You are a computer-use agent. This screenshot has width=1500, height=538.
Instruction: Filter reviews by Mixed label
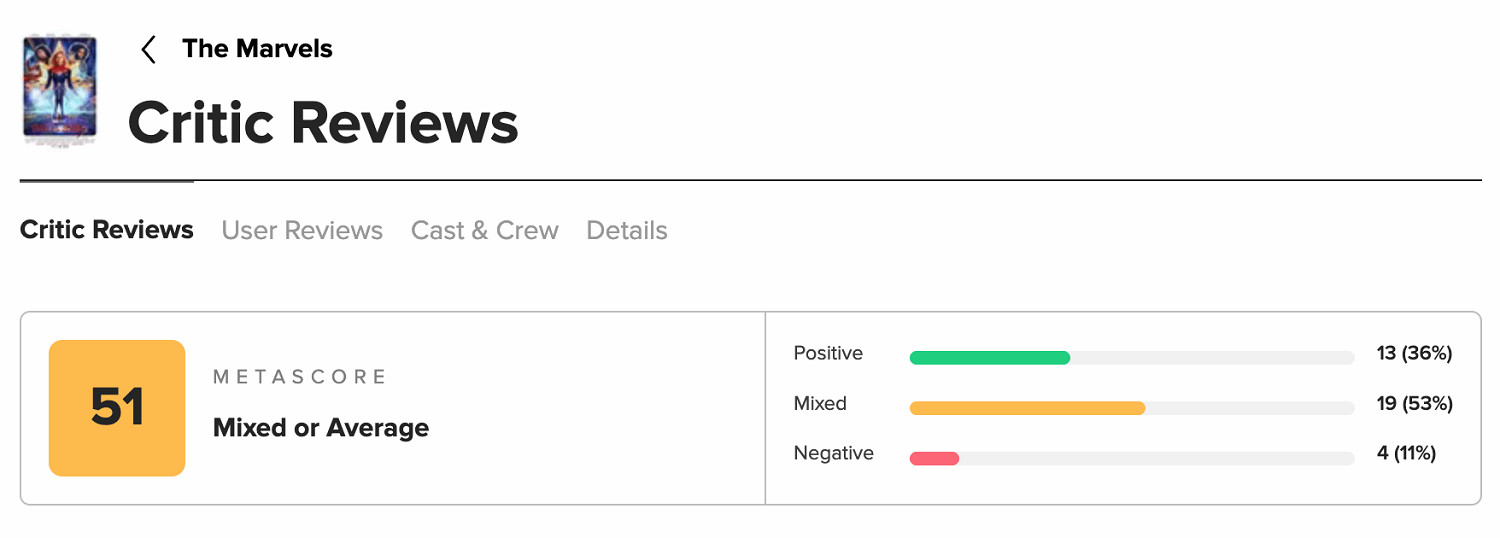coord(820,403)
